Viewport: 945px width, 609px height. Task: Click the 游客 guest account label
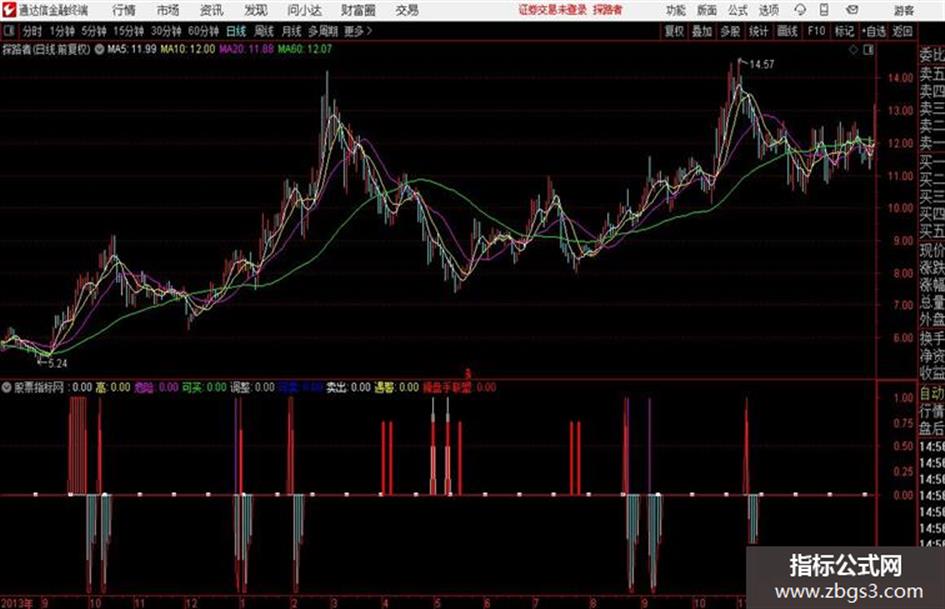pos(903,10)
